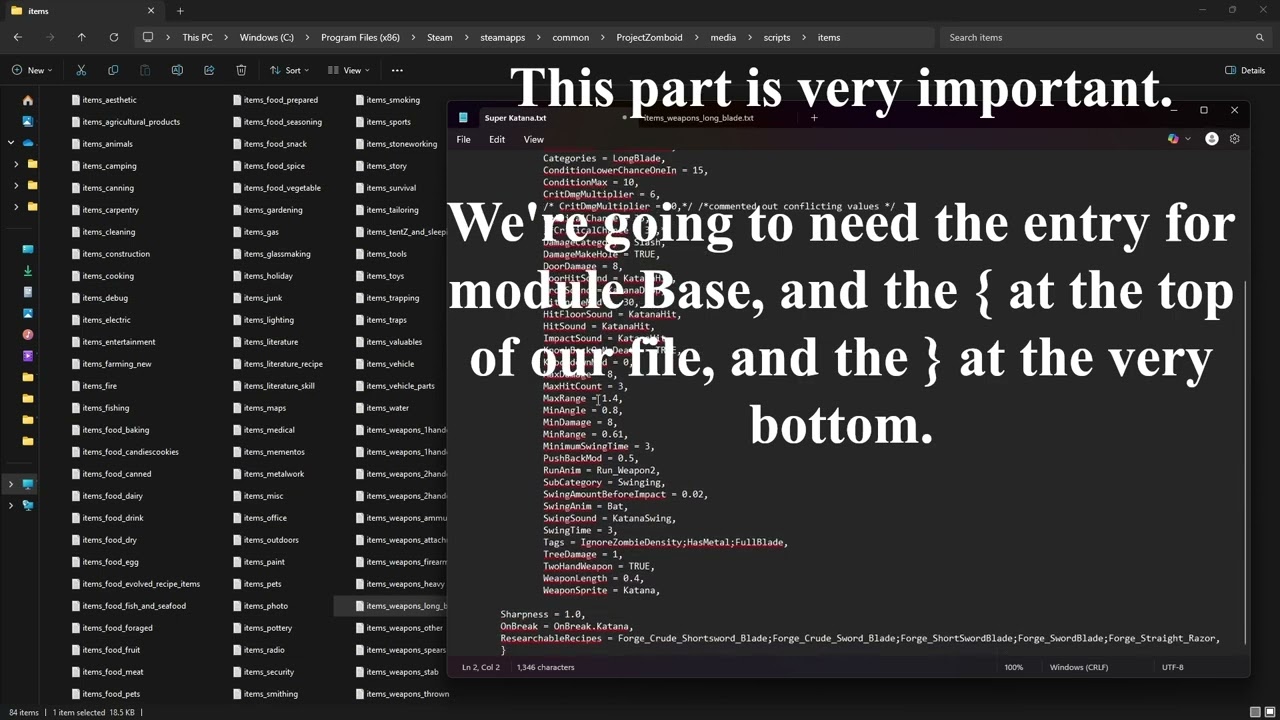This screenshot has width=1280, height=720.
Task: Open the Edit menu in Notepad
Action: pos(497,139)
